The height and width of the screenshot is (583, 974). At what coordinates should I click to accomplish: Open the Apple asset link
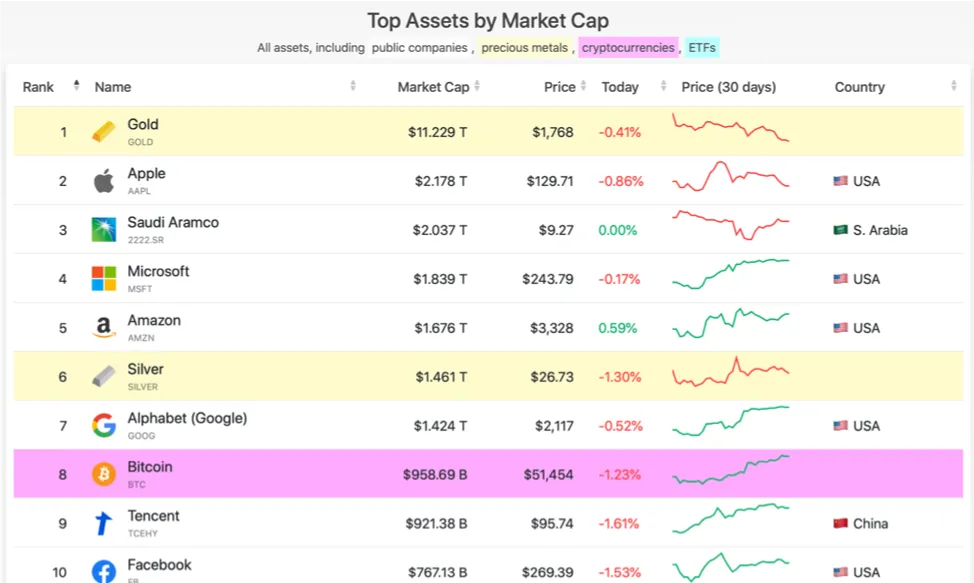(x=147, y=173)
